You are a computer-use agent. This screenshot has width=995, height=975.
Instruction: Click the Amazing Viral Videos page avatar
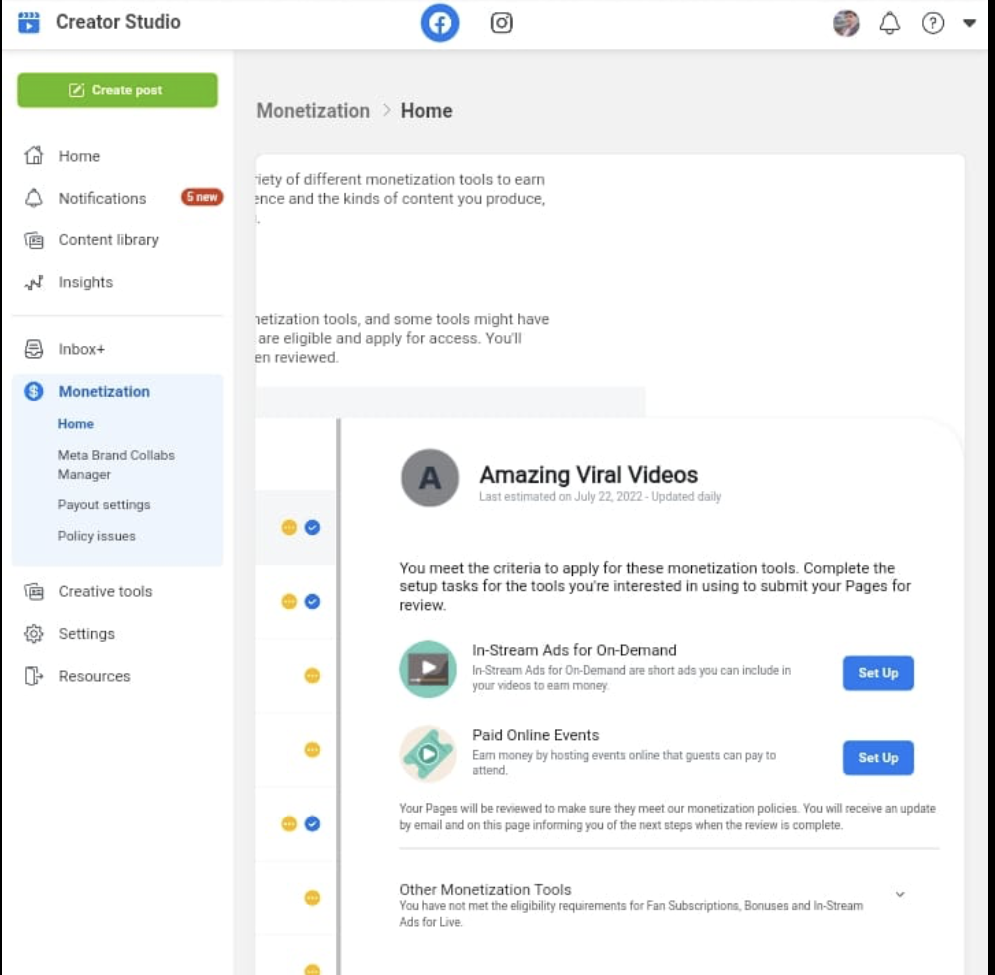click(430, 478)
